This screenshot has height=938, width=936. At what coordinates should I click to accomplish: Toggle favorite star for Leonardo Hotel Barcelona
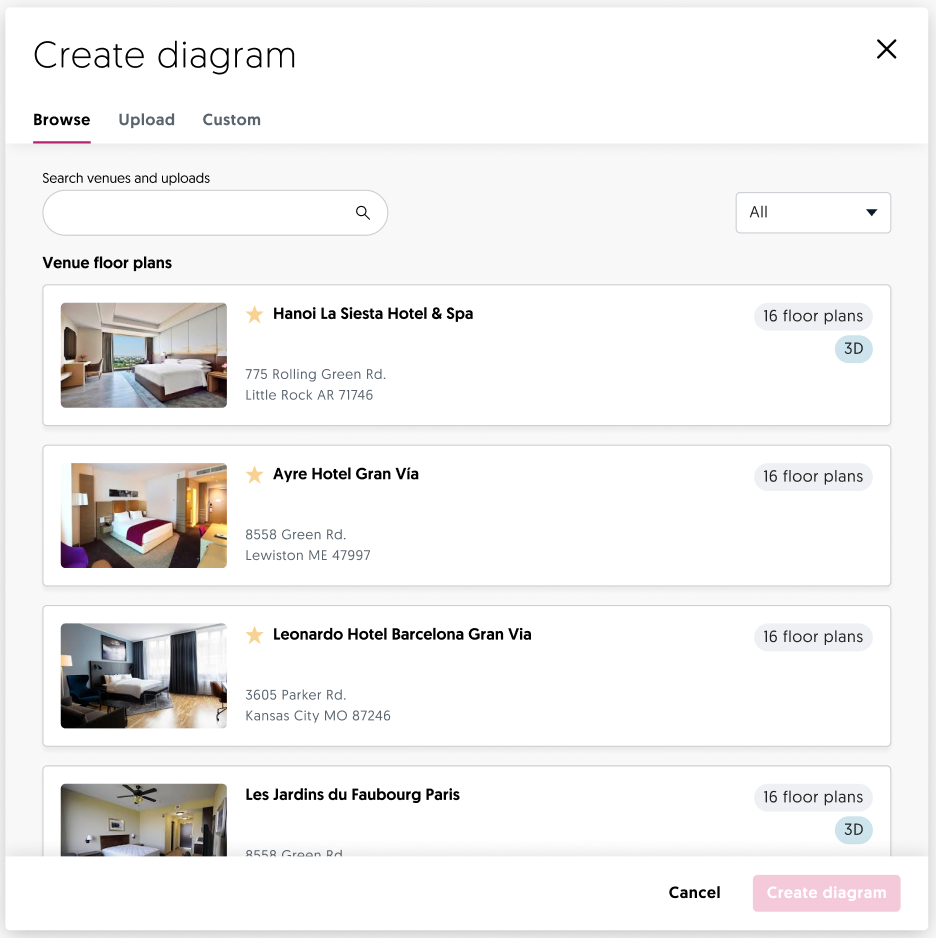[254, 635]
